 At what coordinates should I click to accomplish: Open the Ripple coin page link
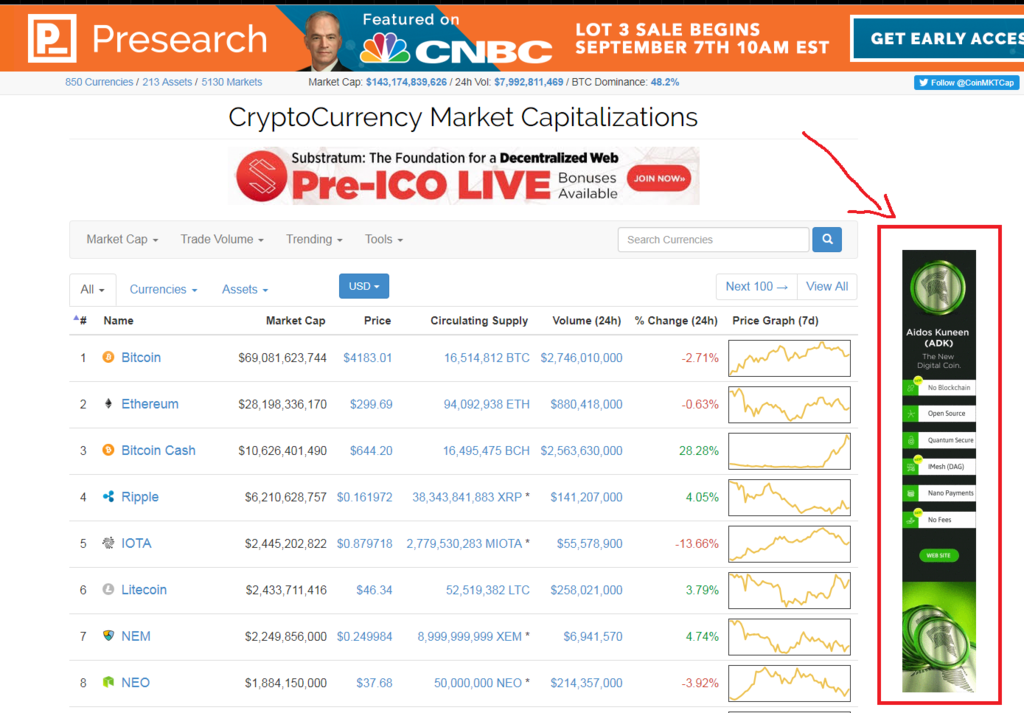click(140, 497)
